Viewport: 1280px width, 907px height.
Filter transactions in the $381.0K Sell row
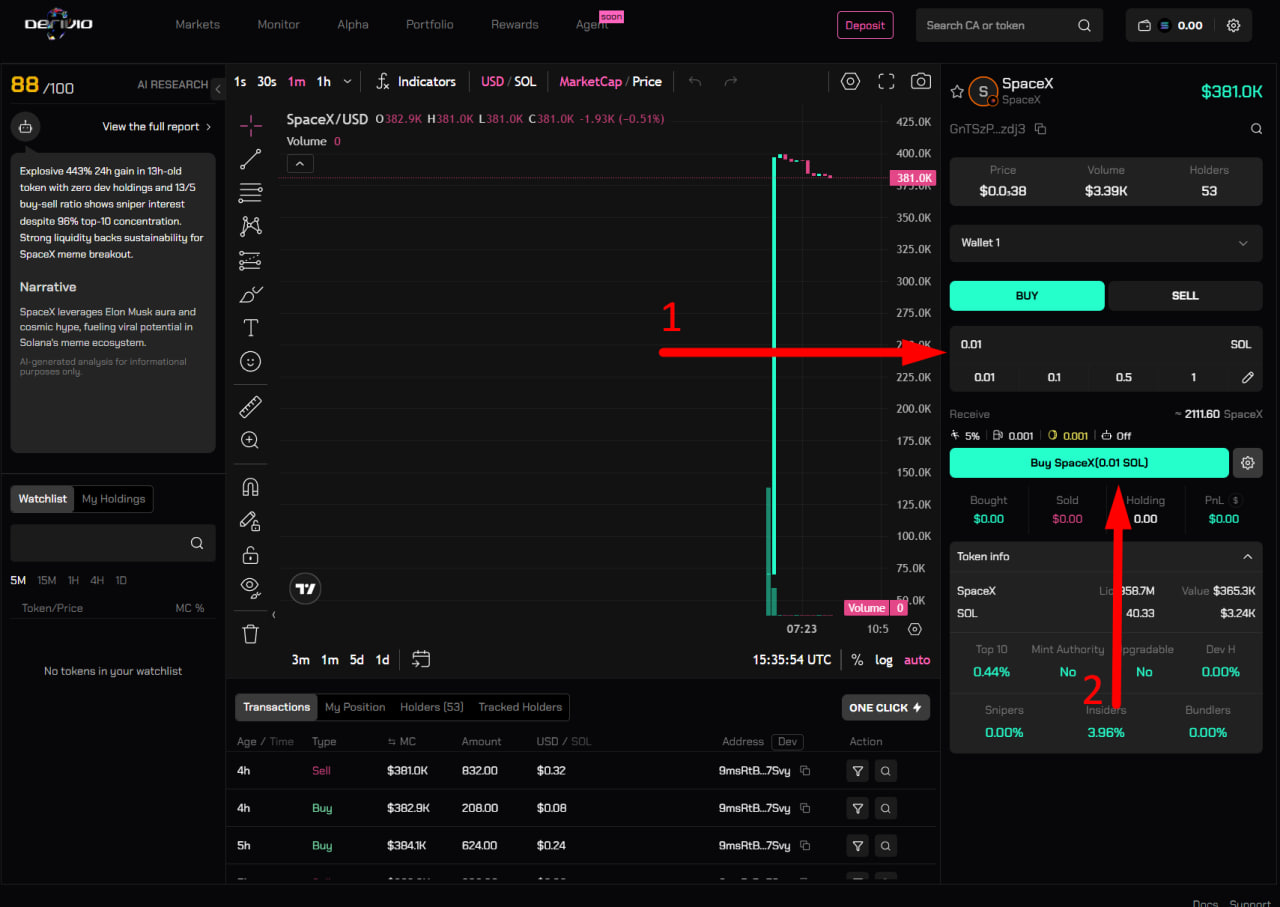tap(857, 771)
